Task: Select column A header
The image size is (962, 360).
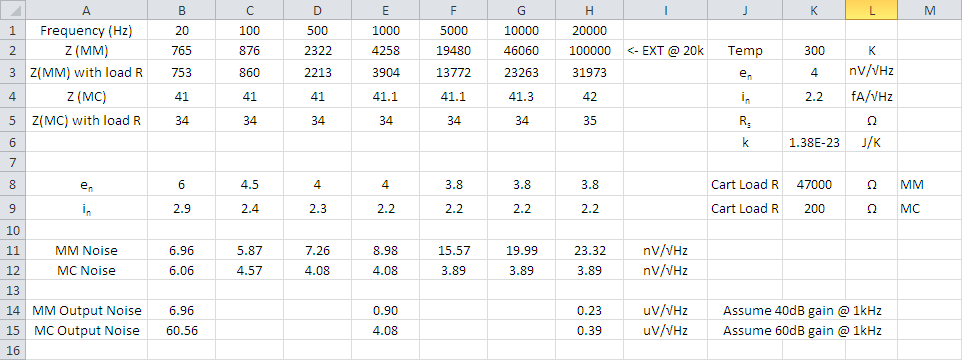Action: click(x=86, y=10)
